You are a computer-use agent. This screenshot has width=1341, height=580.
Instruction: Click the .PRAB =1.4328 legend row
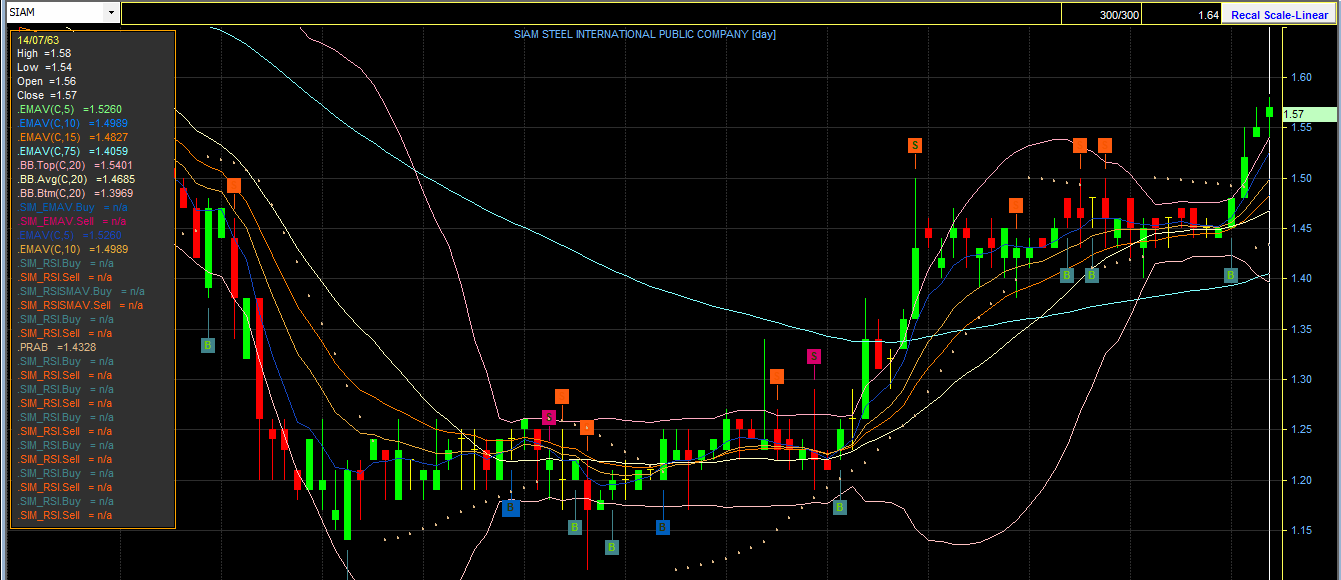click(x=57, y=347)
